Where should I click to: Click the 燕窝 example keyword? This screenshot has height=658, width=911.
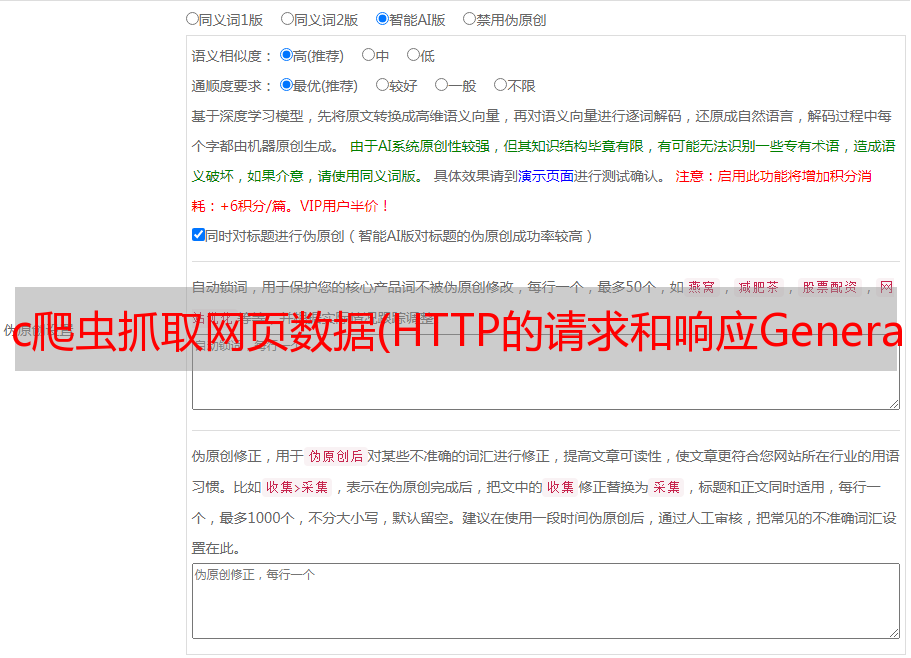[x=701, y=287]
